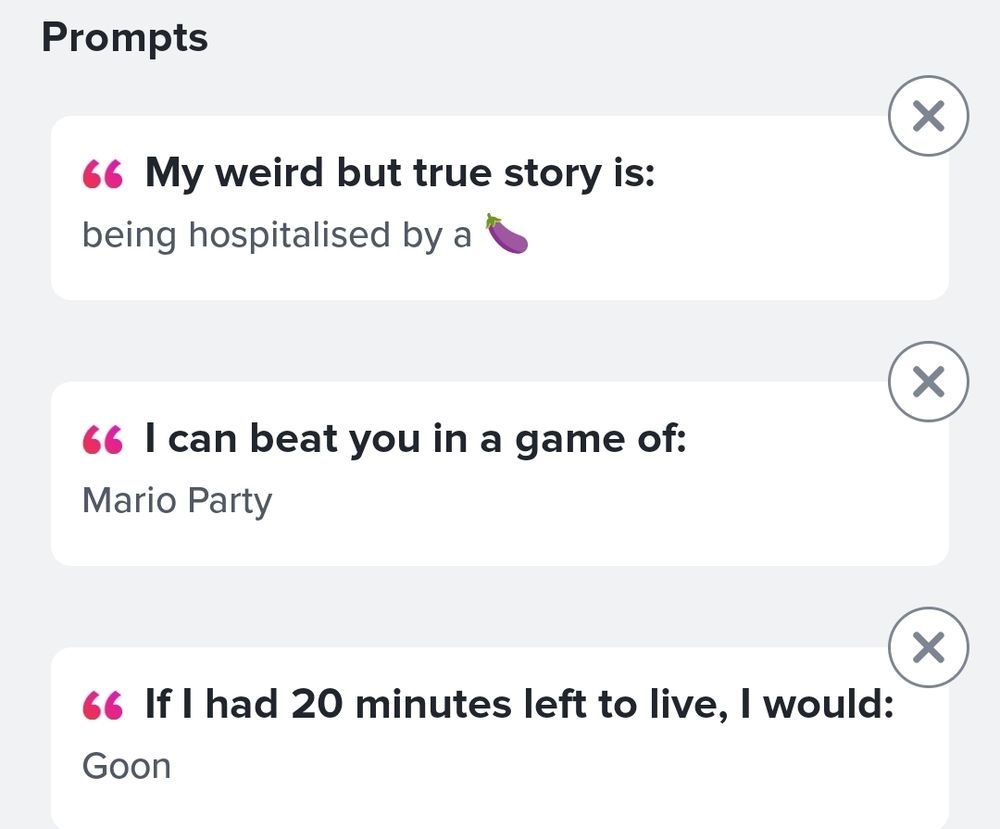
Task: Remove the 'My weird but true story' prompt
Action: 928,117
